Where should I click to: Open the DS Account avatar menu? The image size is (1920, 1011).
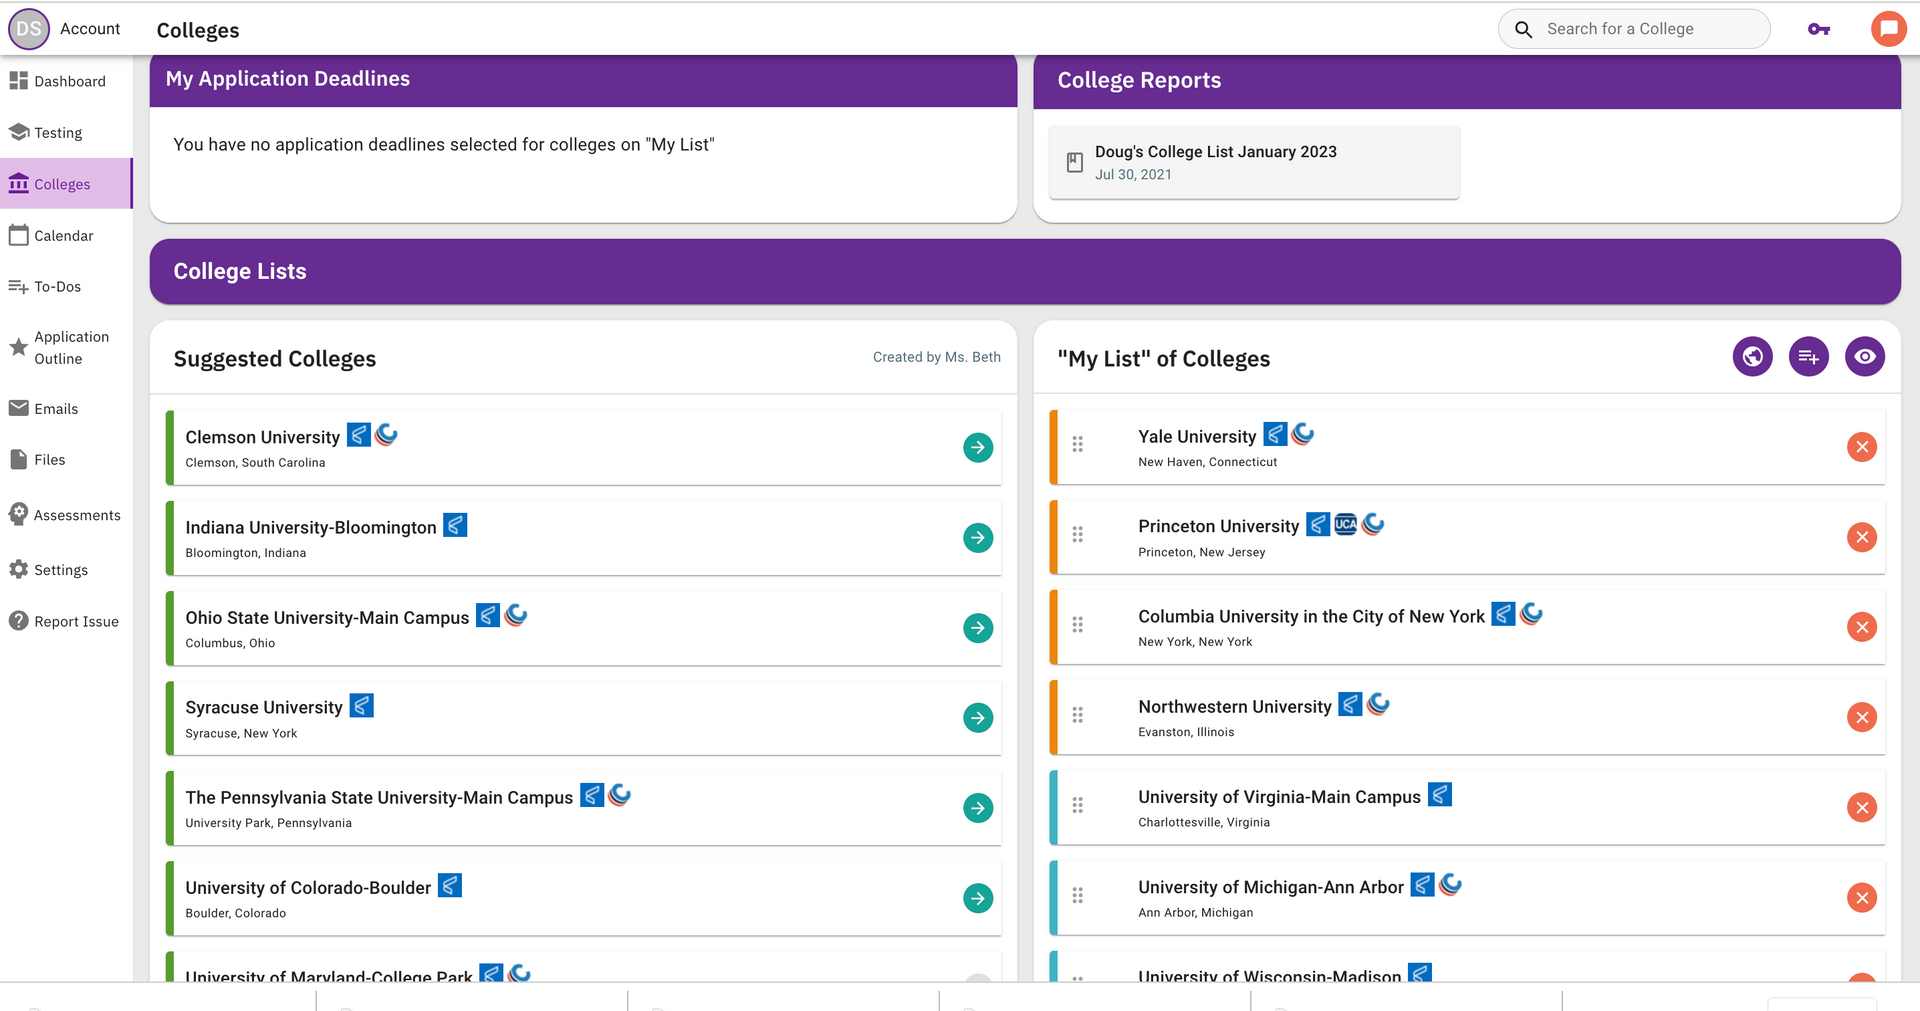point(29,29)
